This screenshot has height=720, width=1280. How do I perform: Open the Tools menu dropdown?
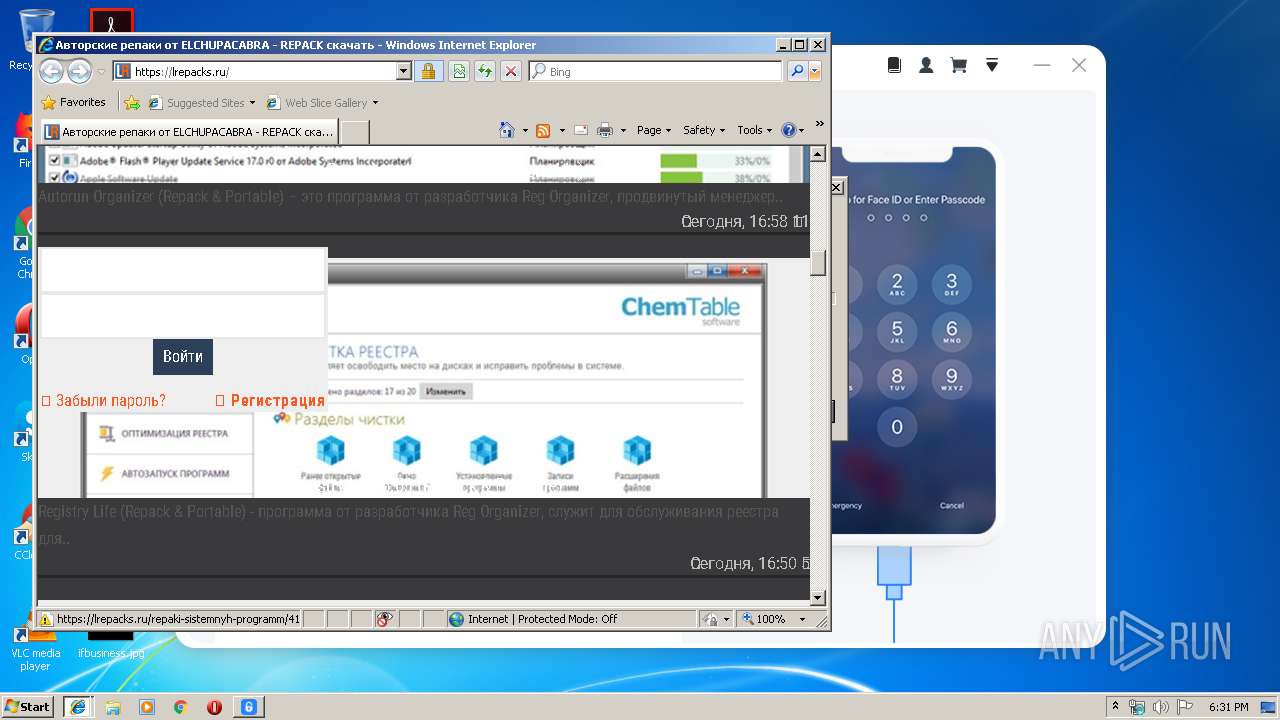pyautogui.click(x=755, y=130)
